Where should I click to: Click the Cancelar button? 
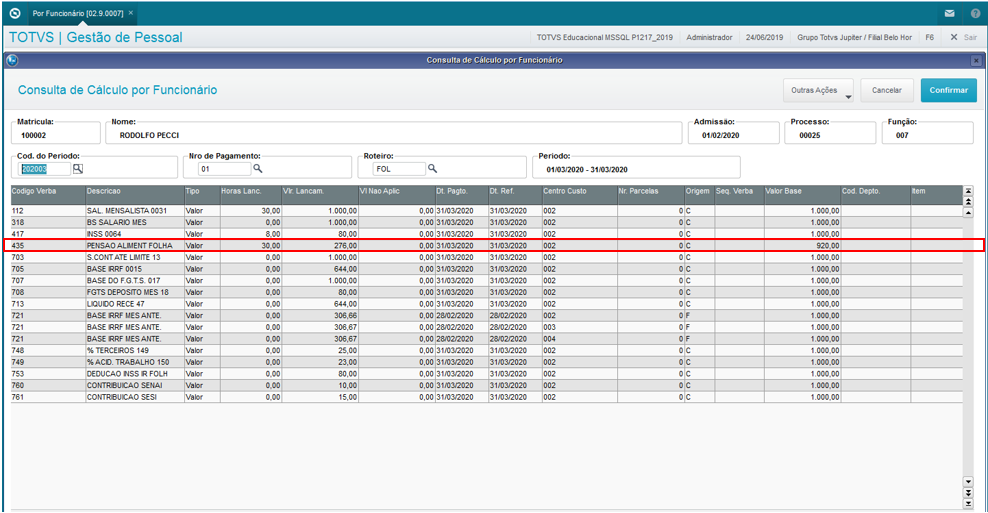point(887,90)
